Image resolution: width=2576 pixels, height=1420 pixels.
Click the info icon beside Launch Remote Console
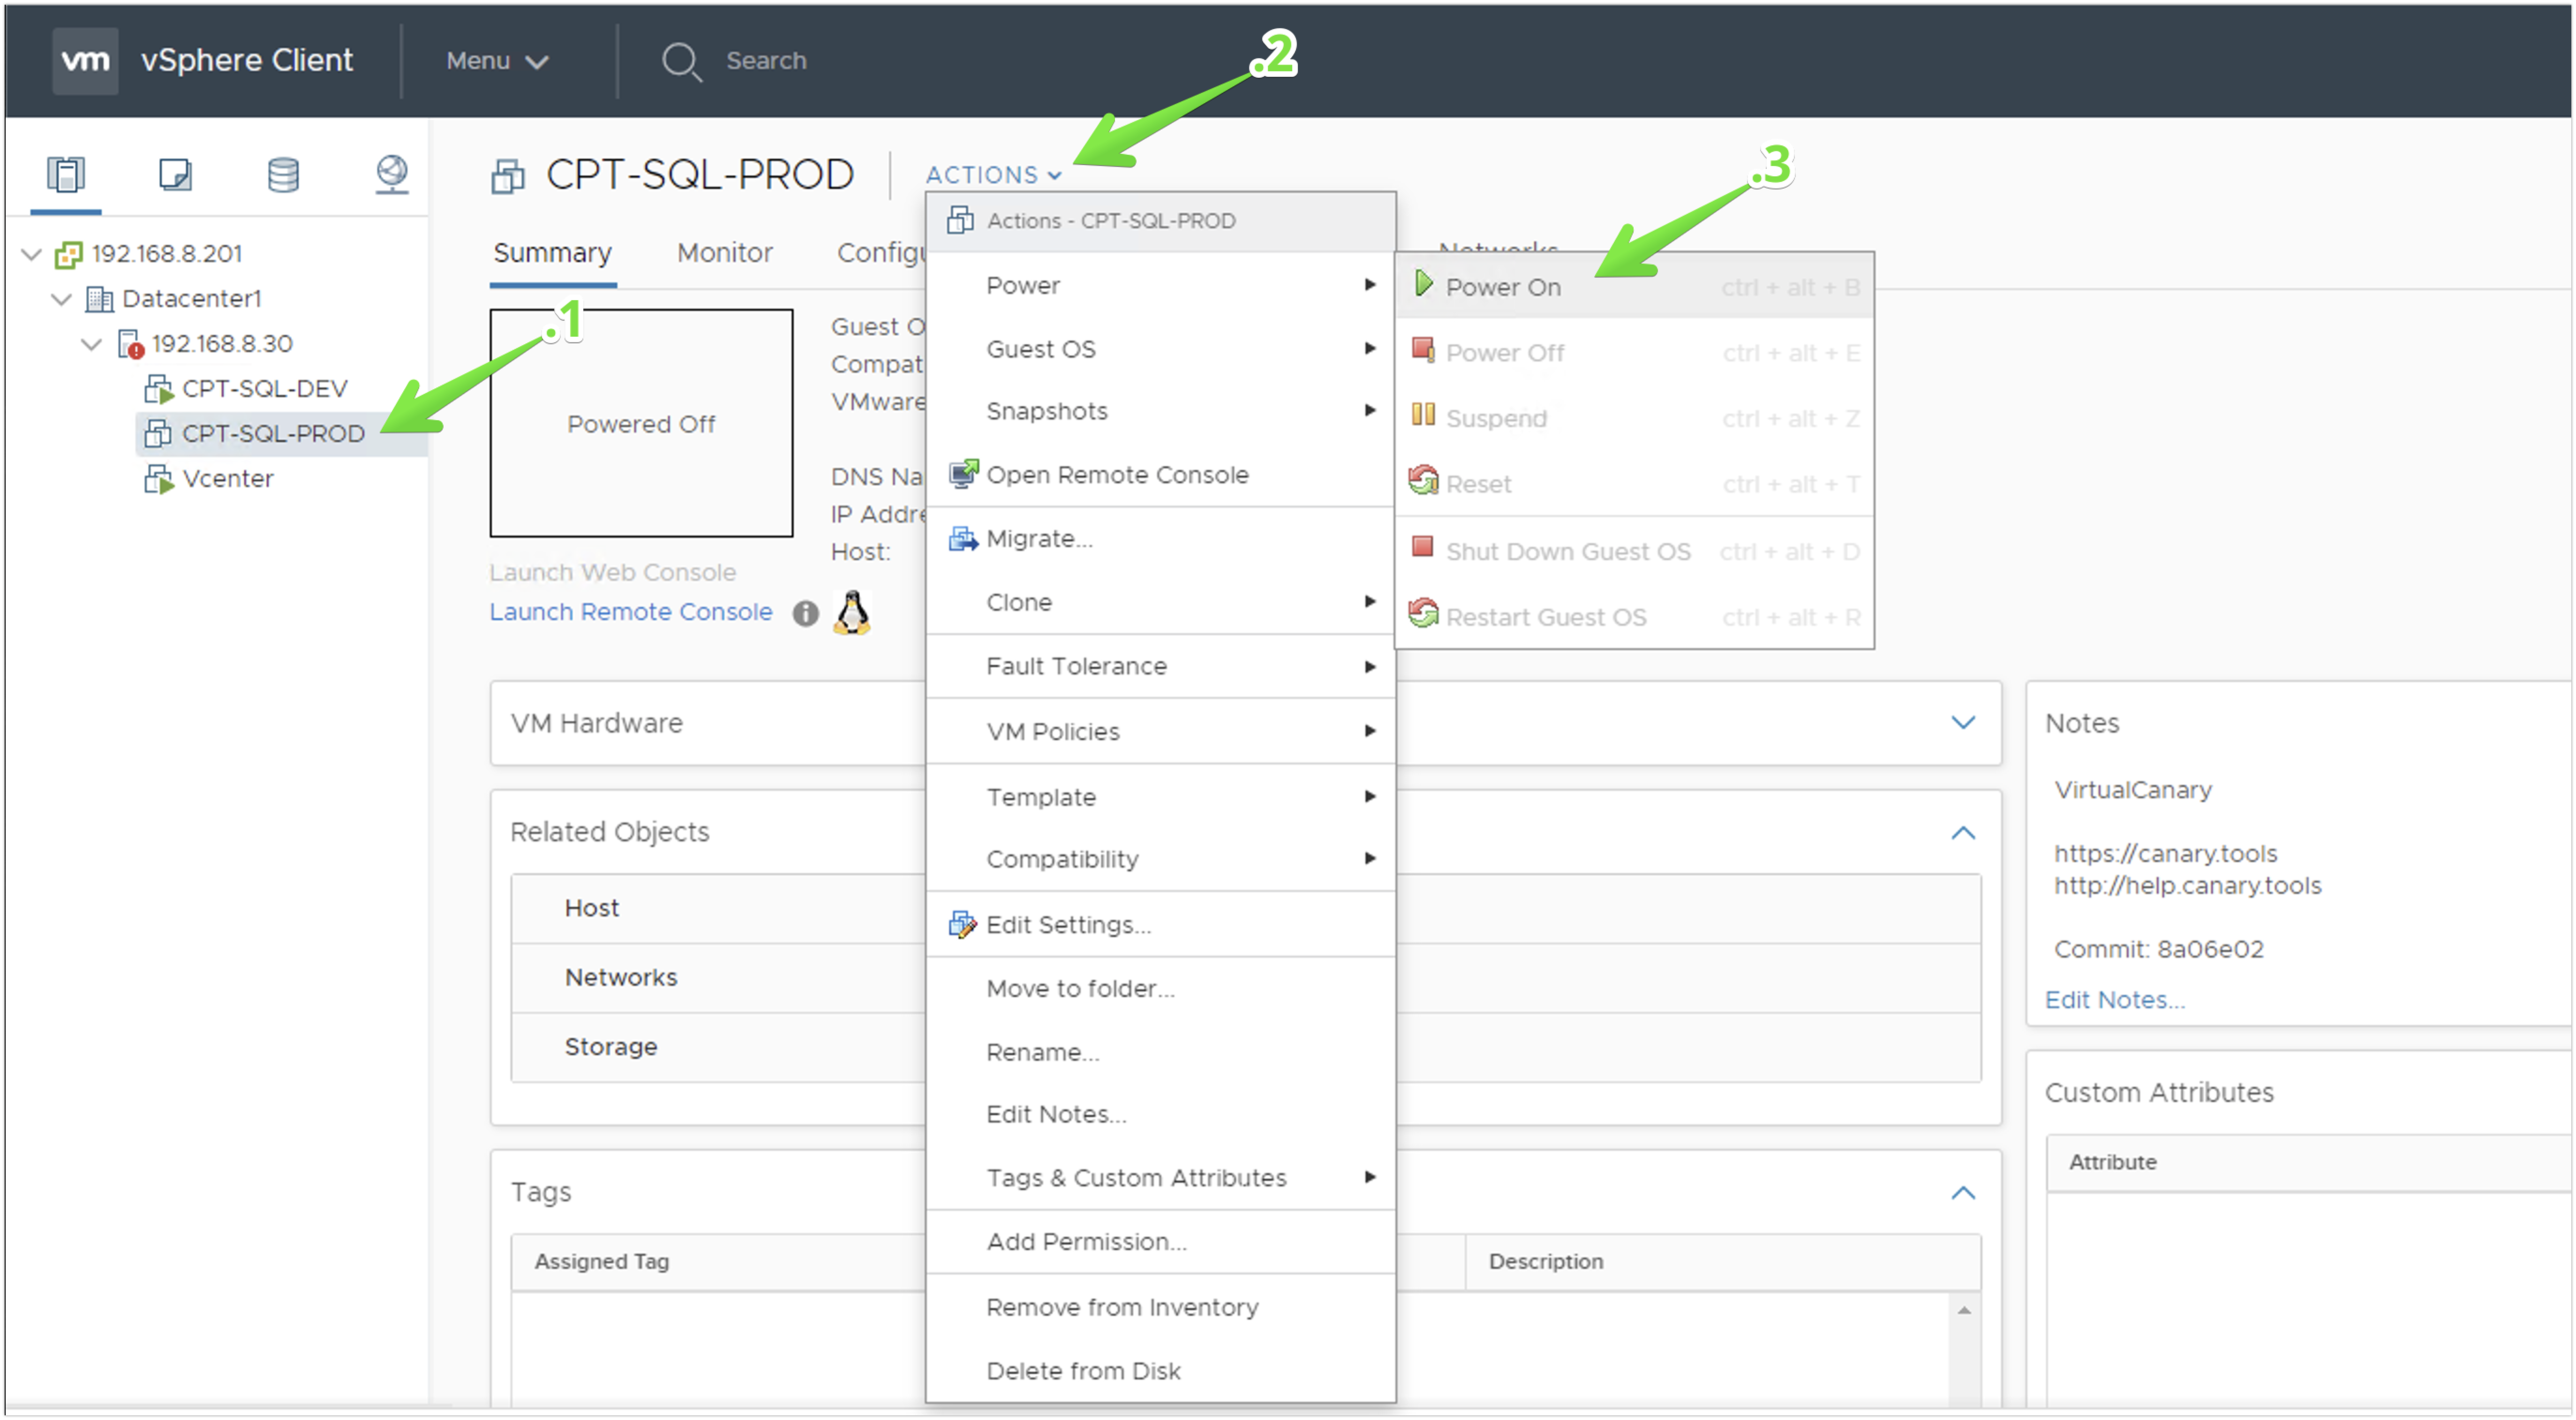(805, 613)
